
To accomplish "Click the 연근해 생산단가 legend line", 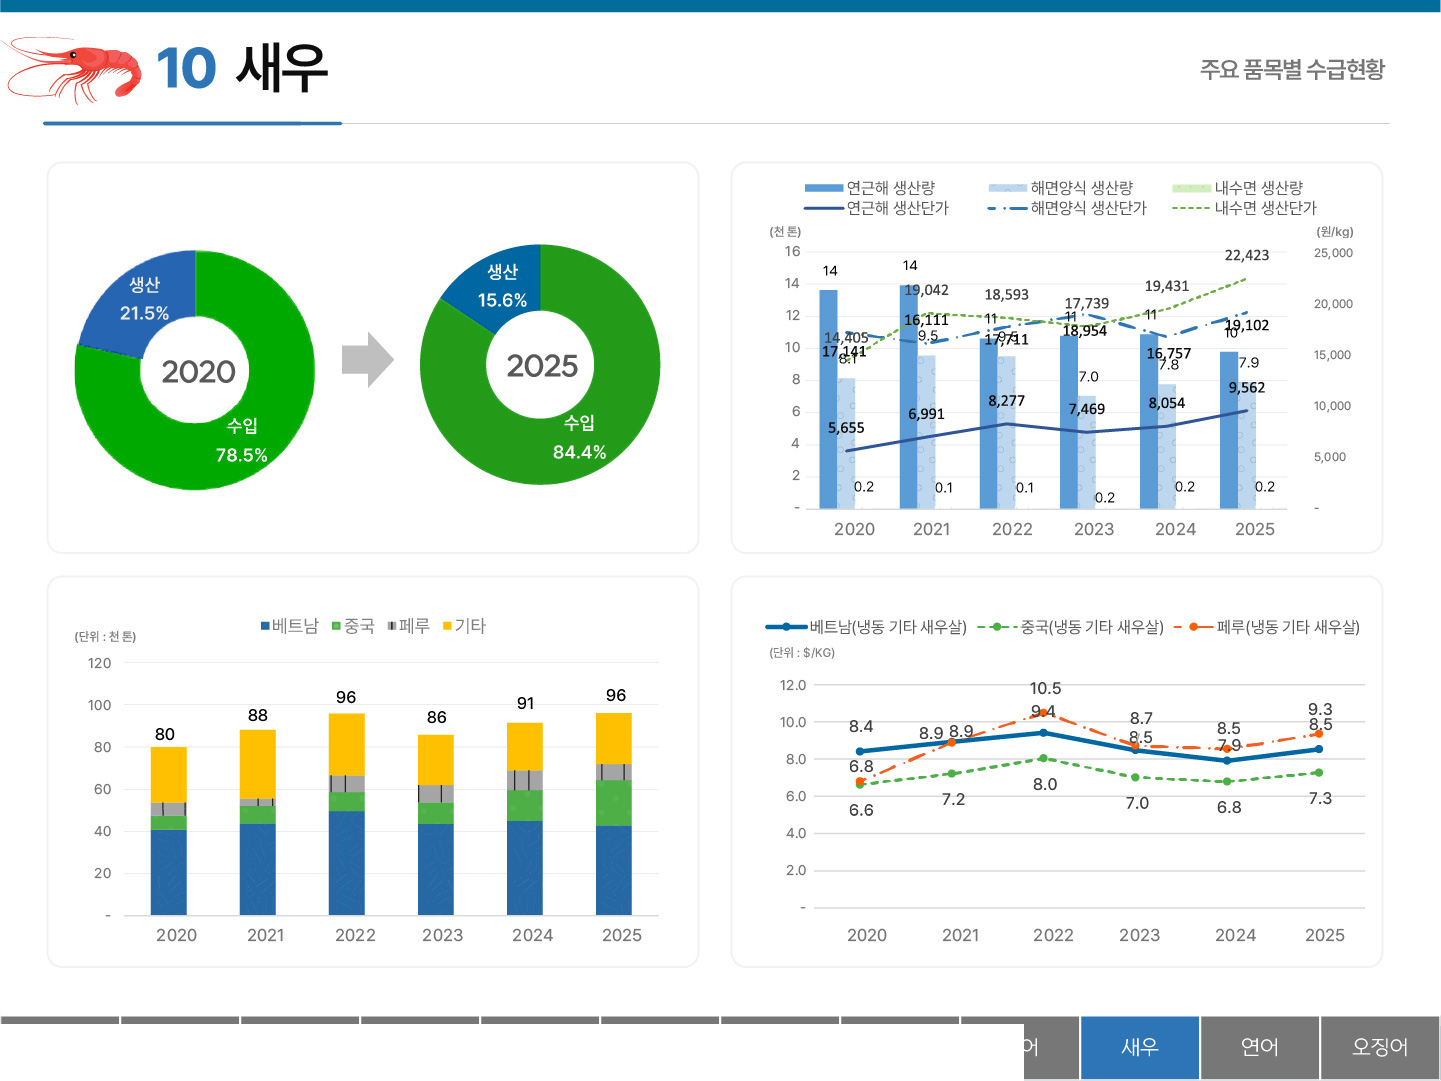I will tap(824, 208).
